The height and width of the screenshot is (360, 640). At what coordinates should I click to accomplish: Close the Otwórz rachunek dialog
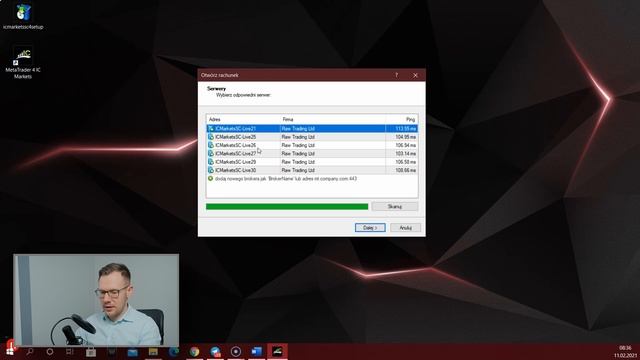click(415, 75)
